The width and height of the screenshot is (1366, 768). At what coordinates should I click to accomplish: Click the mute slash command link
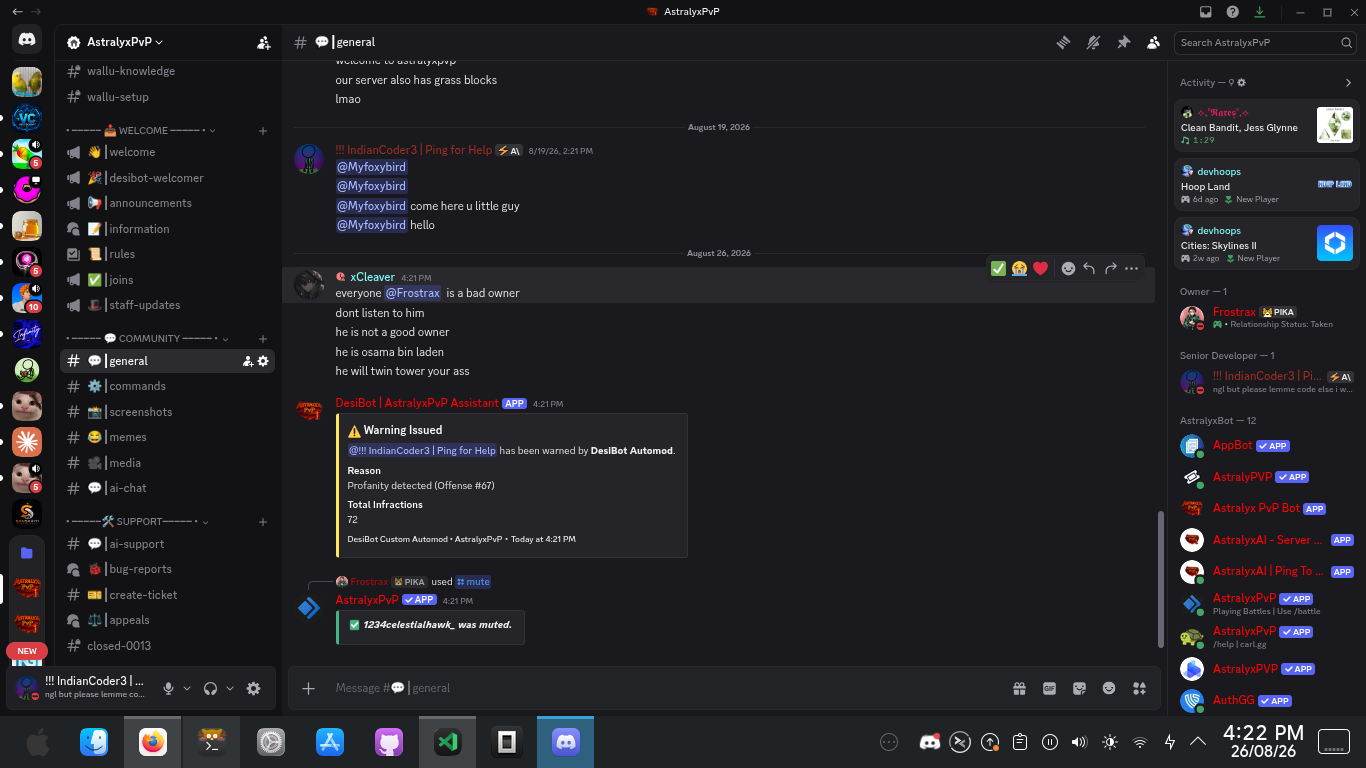click(473, 582)
